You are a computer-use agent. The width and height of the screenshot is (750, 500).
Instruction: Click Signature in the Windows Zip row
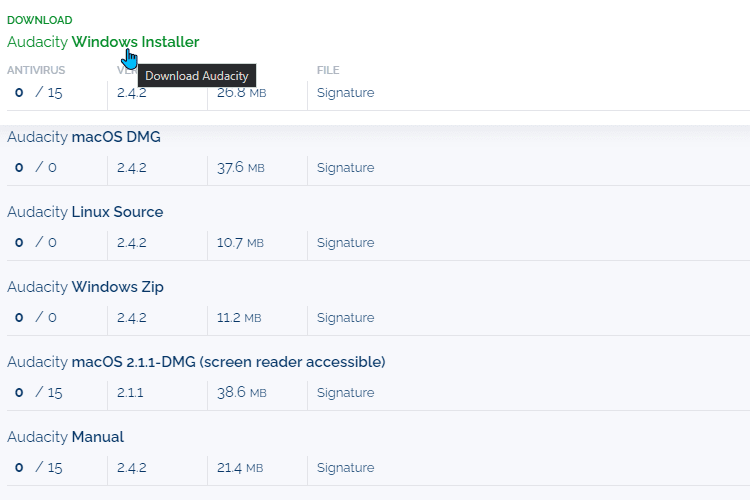point(345,318)
